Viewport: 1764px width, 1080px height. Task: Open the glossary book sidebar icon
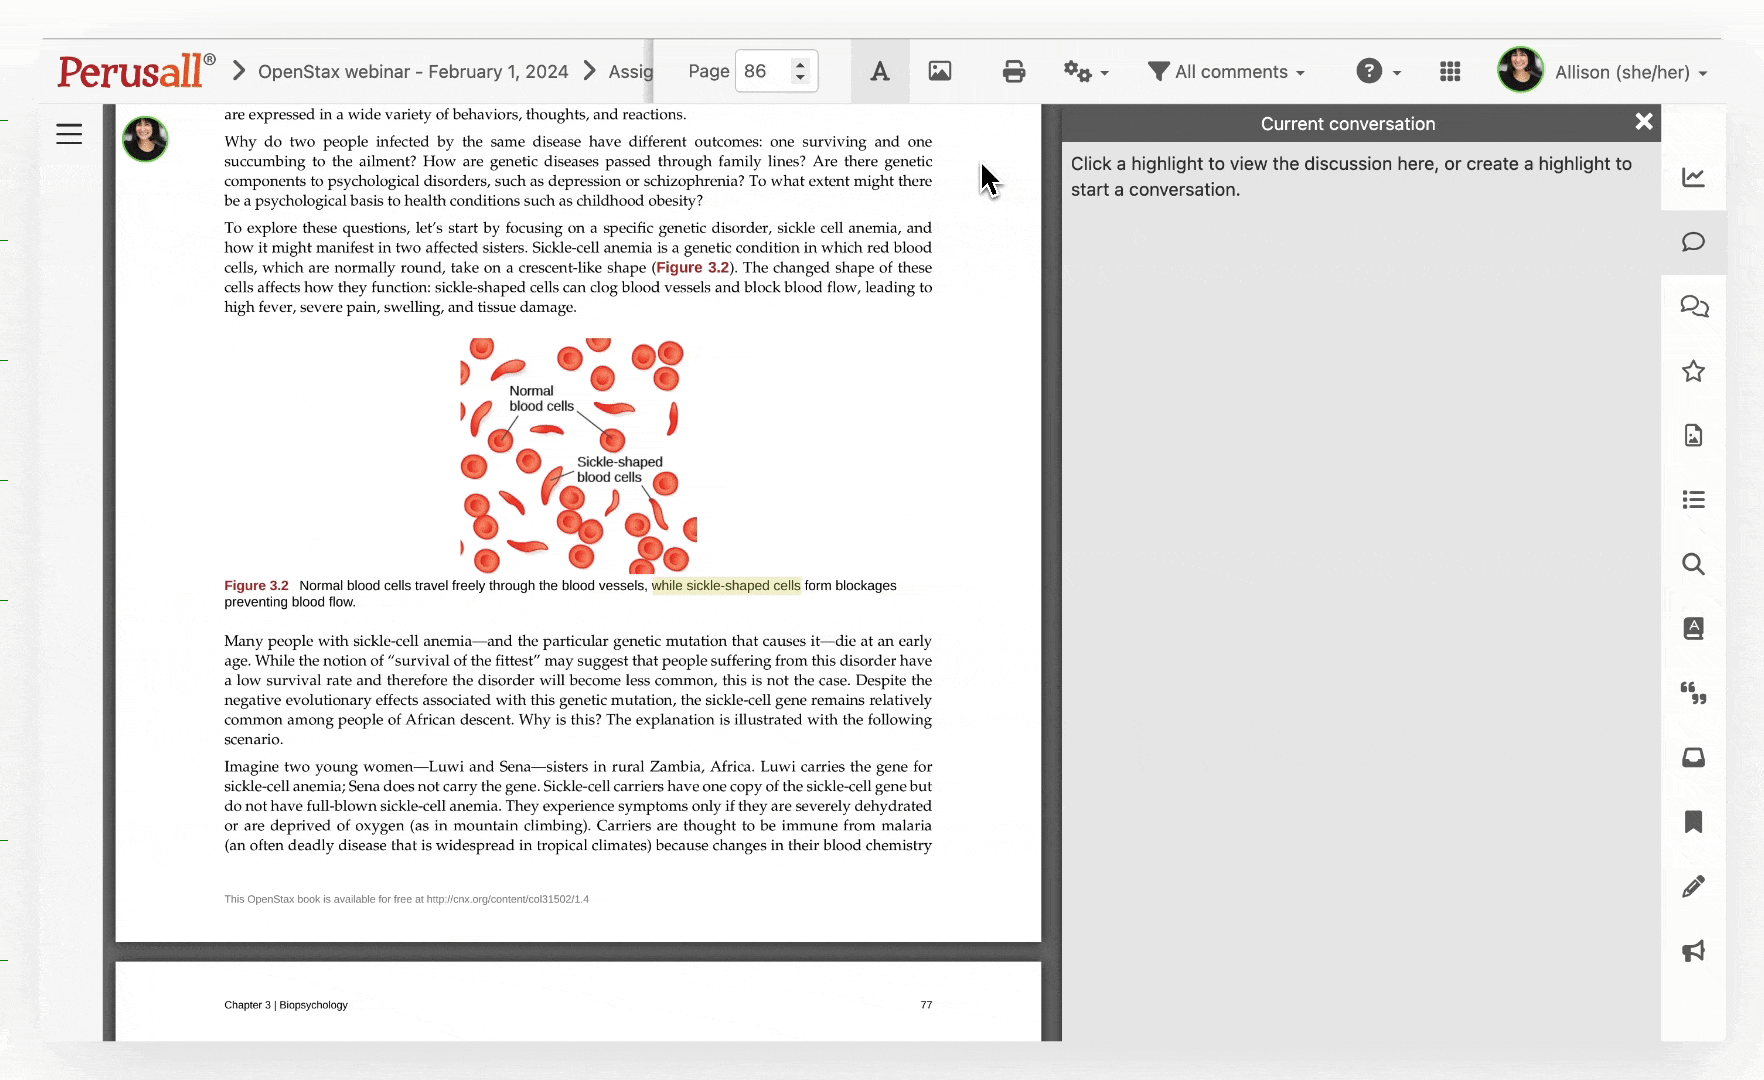pyautogui.click(x=1693, y=628)
